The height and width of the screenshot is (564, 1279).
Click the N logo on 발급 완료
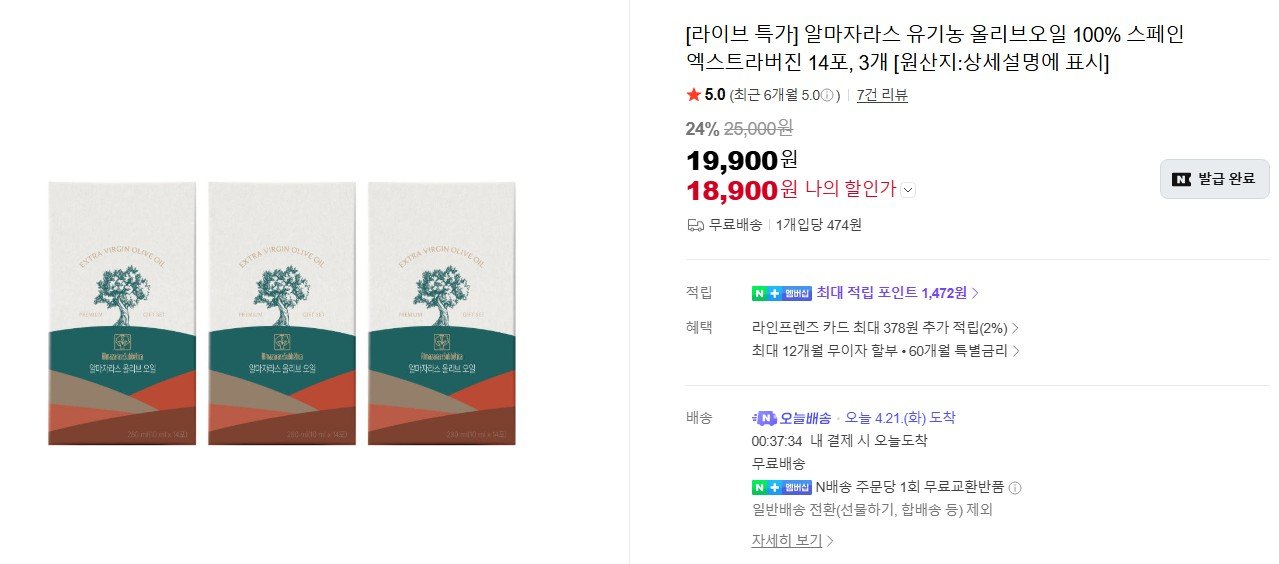click(1182, 179)
